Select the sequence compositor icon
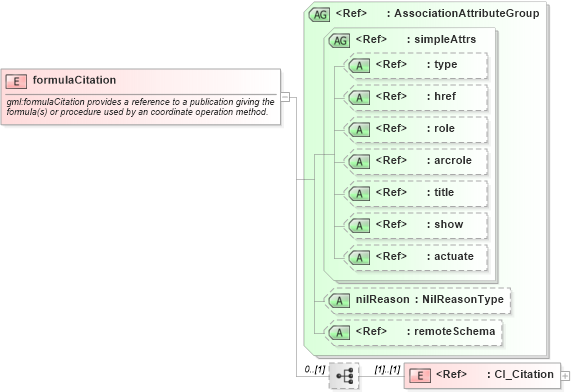 (x=344, y=376)
